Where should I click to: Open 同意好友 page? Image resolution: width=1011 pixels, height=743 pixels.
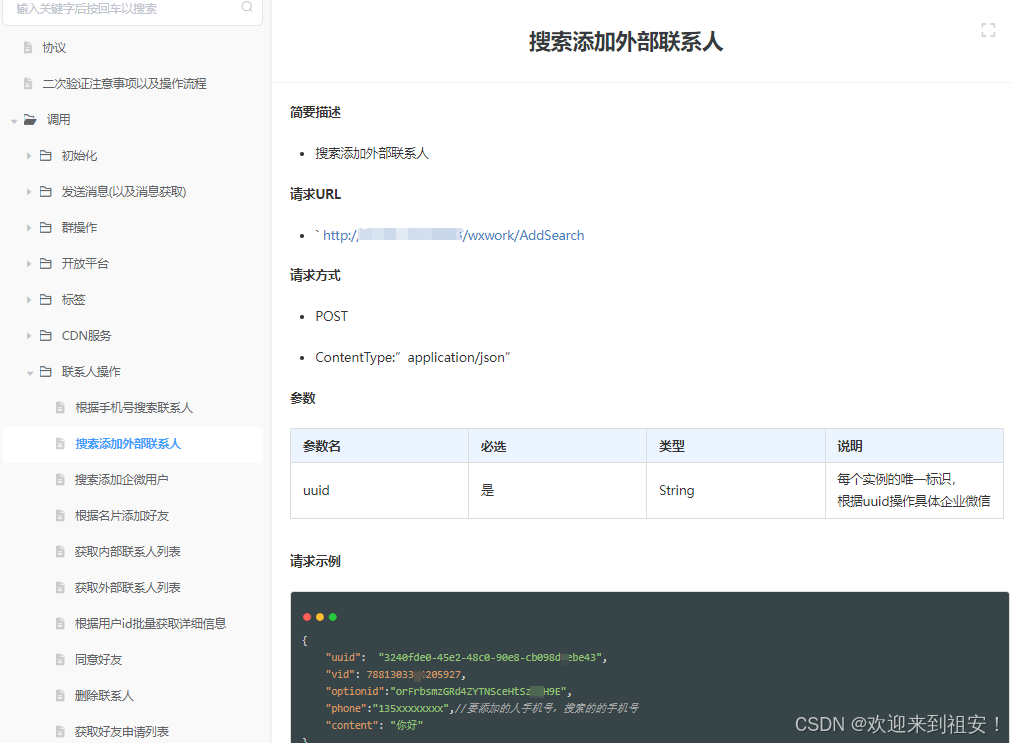pyautogui.click(x=99, y=660)
